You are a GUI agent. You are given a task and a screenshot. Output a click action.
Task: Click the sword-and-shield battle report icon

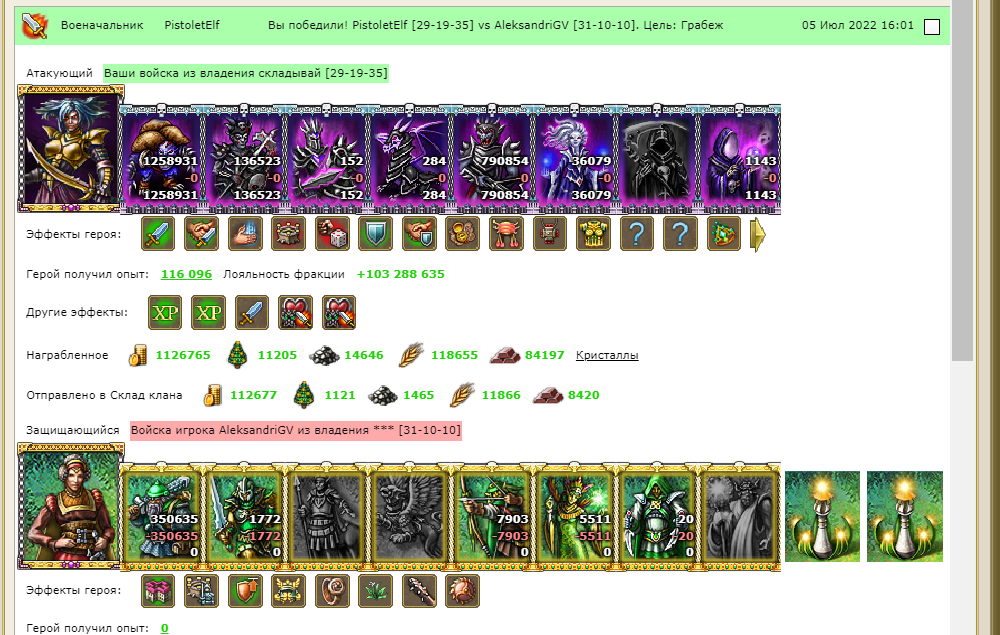(34, 26)
